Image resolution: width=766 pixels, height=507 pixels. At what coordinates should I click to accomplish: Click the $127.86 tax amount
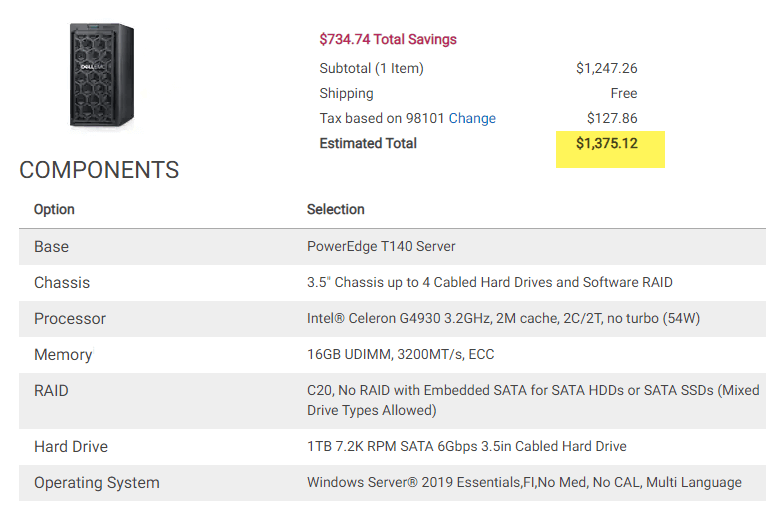(612, 118)
